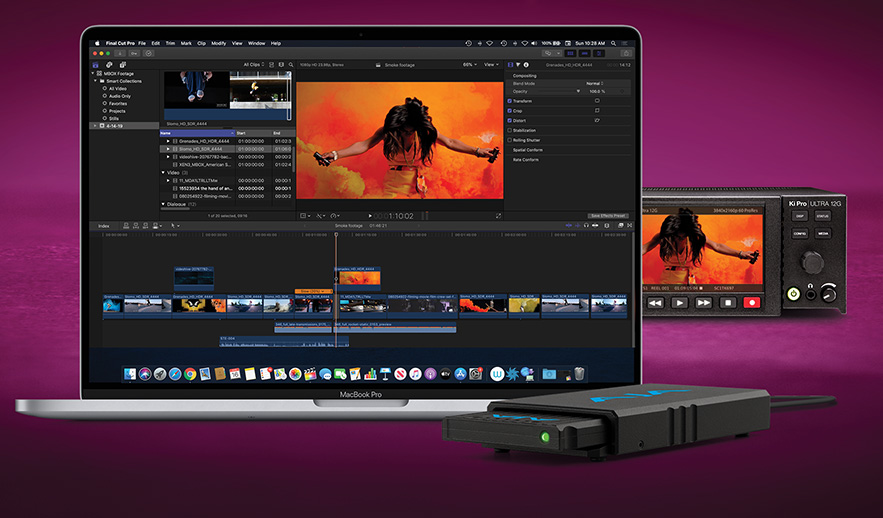The height and width of the screenshot is (518, 883).
Task: Enter full-screen viewer playback icon
Action: [x=498, y=216]
